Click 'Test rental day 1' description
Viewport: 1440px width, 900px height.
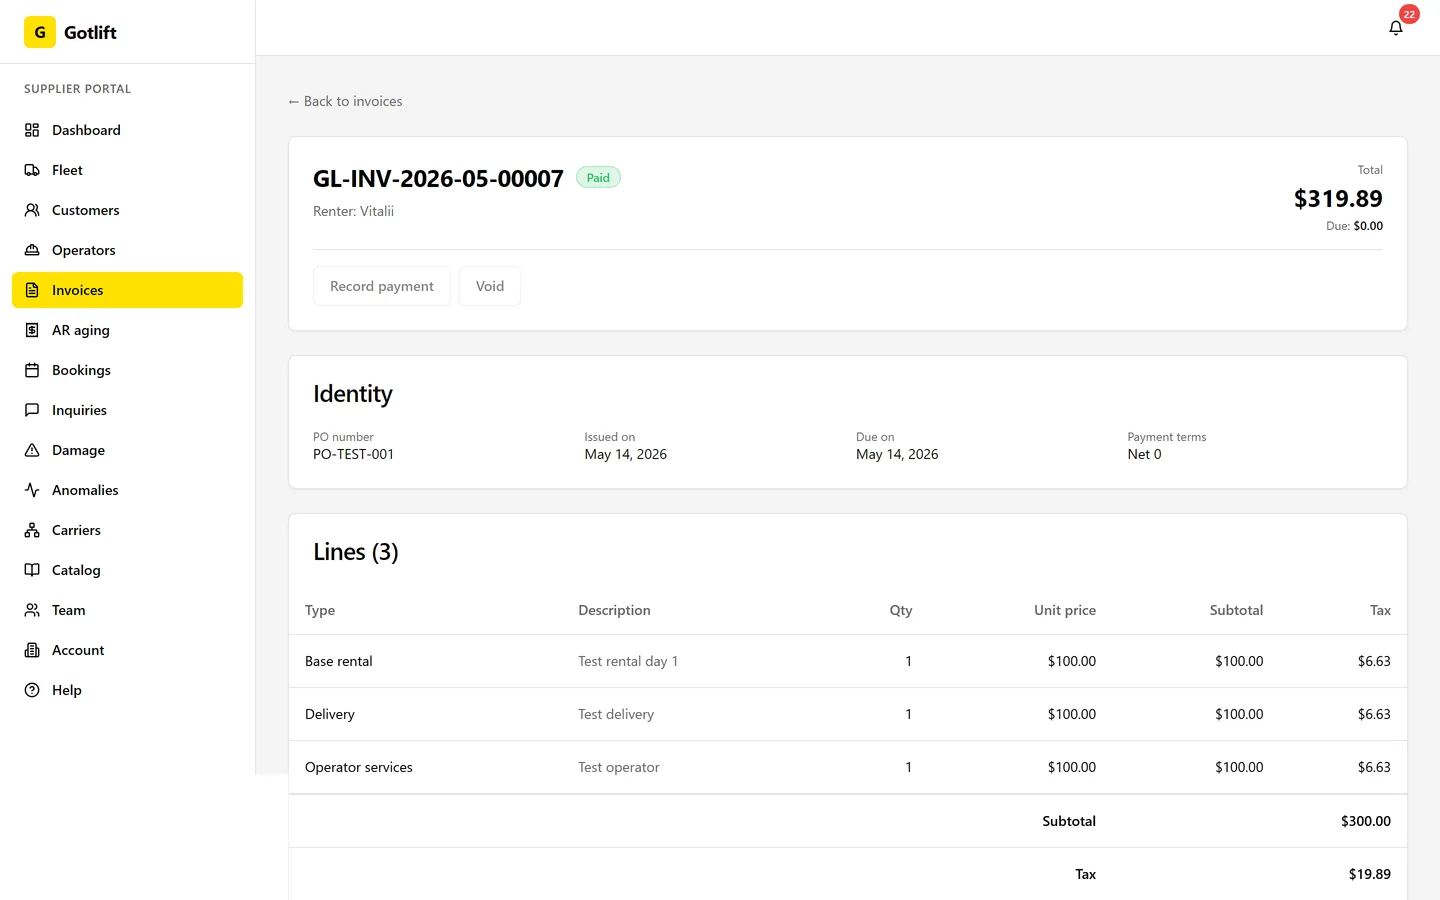coord(628,661)
